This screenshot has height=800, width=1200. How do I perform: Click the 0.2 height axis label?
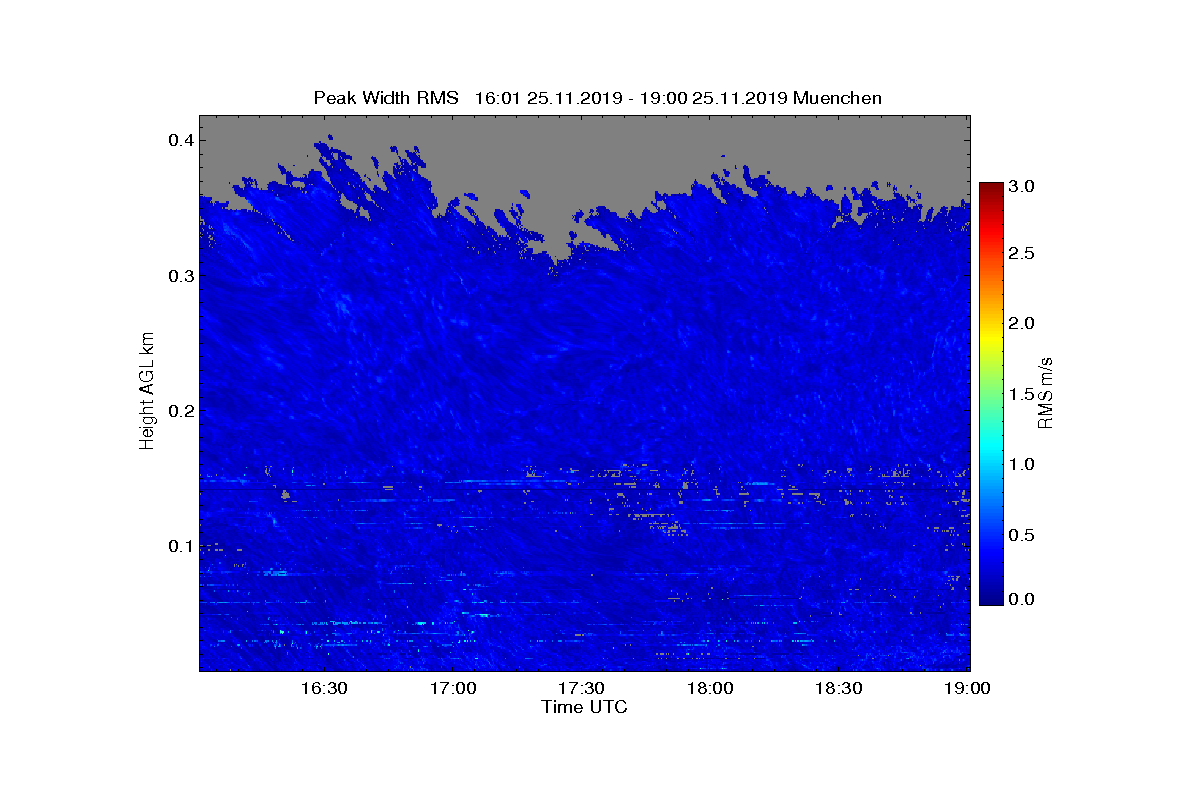tap(180, 411)
